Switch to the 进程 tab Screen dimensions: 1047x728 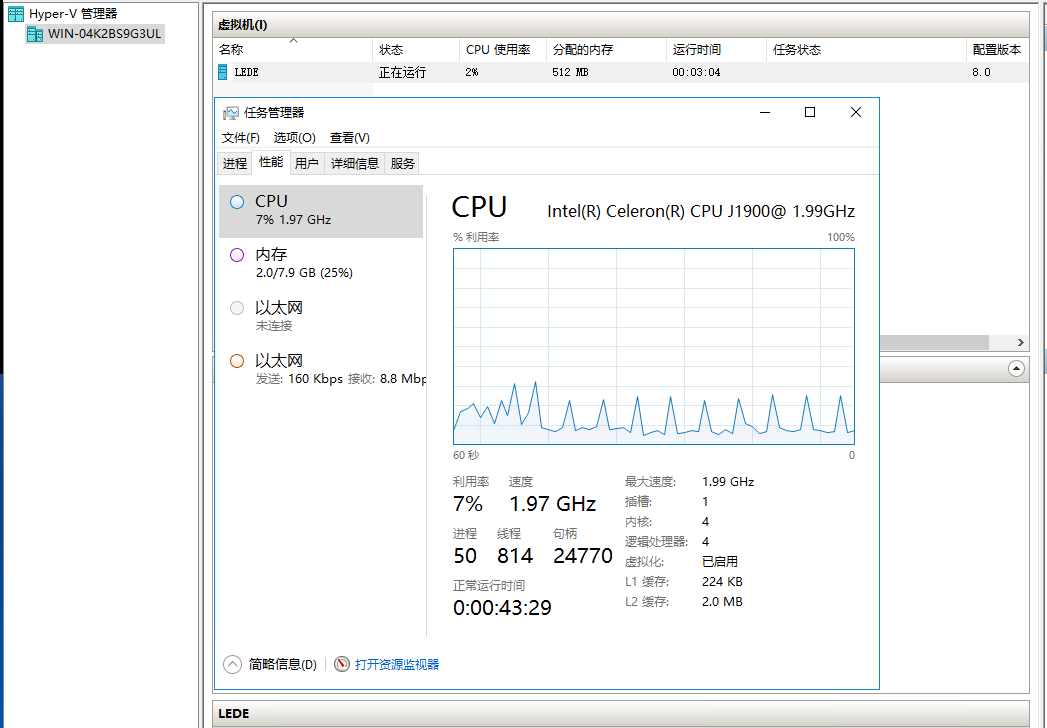(x=235, y=164)
